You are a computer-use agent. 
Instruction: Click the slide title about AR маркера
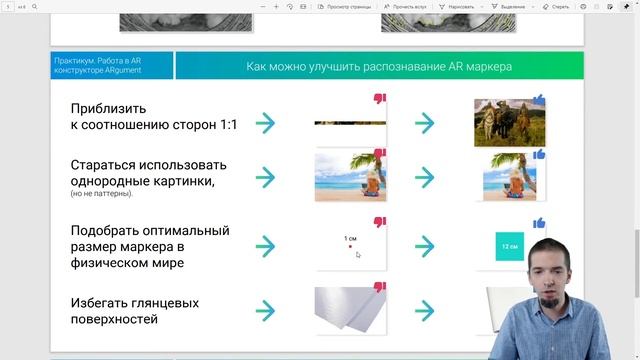tap(379, 66)
